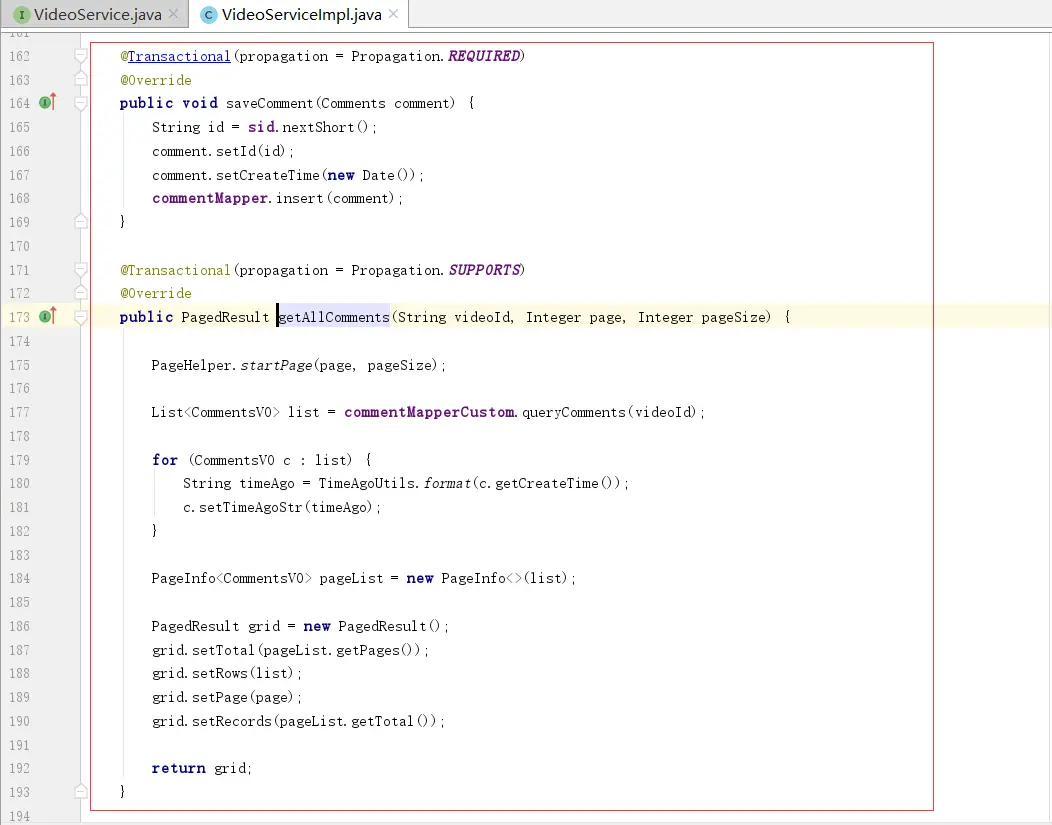The width and height of the screenshot is (1052, 825).
Task: Click PageInfo type on line 184
Action: tap(183, 578)
